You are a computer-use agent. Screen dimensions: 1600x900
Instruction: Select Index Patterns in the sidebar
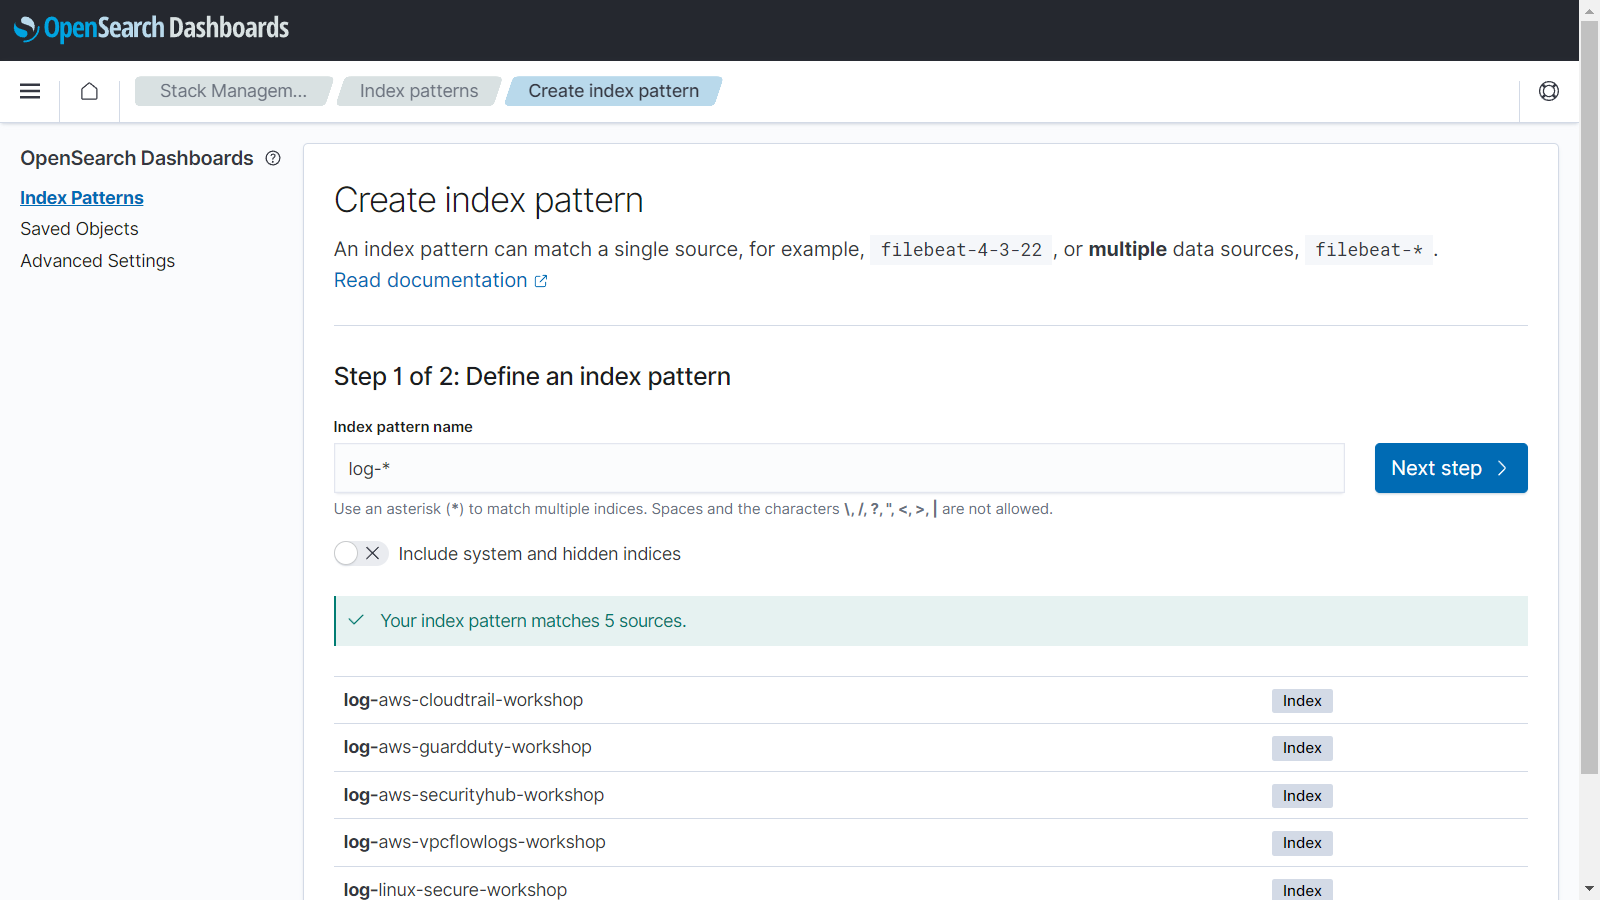coord(82,198)
